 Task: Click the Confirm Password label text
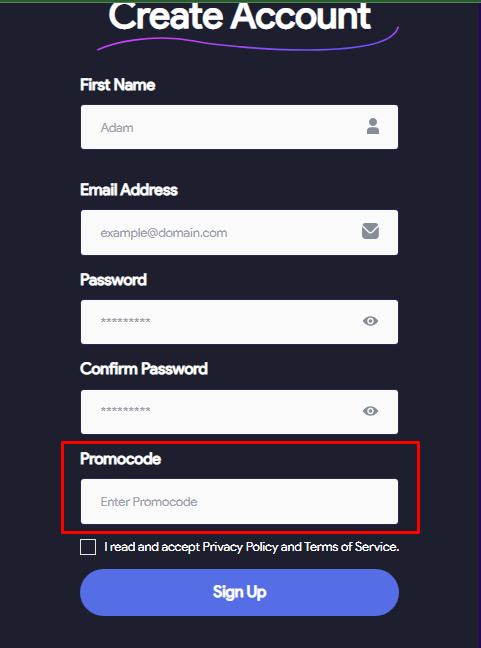[x=144, y=369]
